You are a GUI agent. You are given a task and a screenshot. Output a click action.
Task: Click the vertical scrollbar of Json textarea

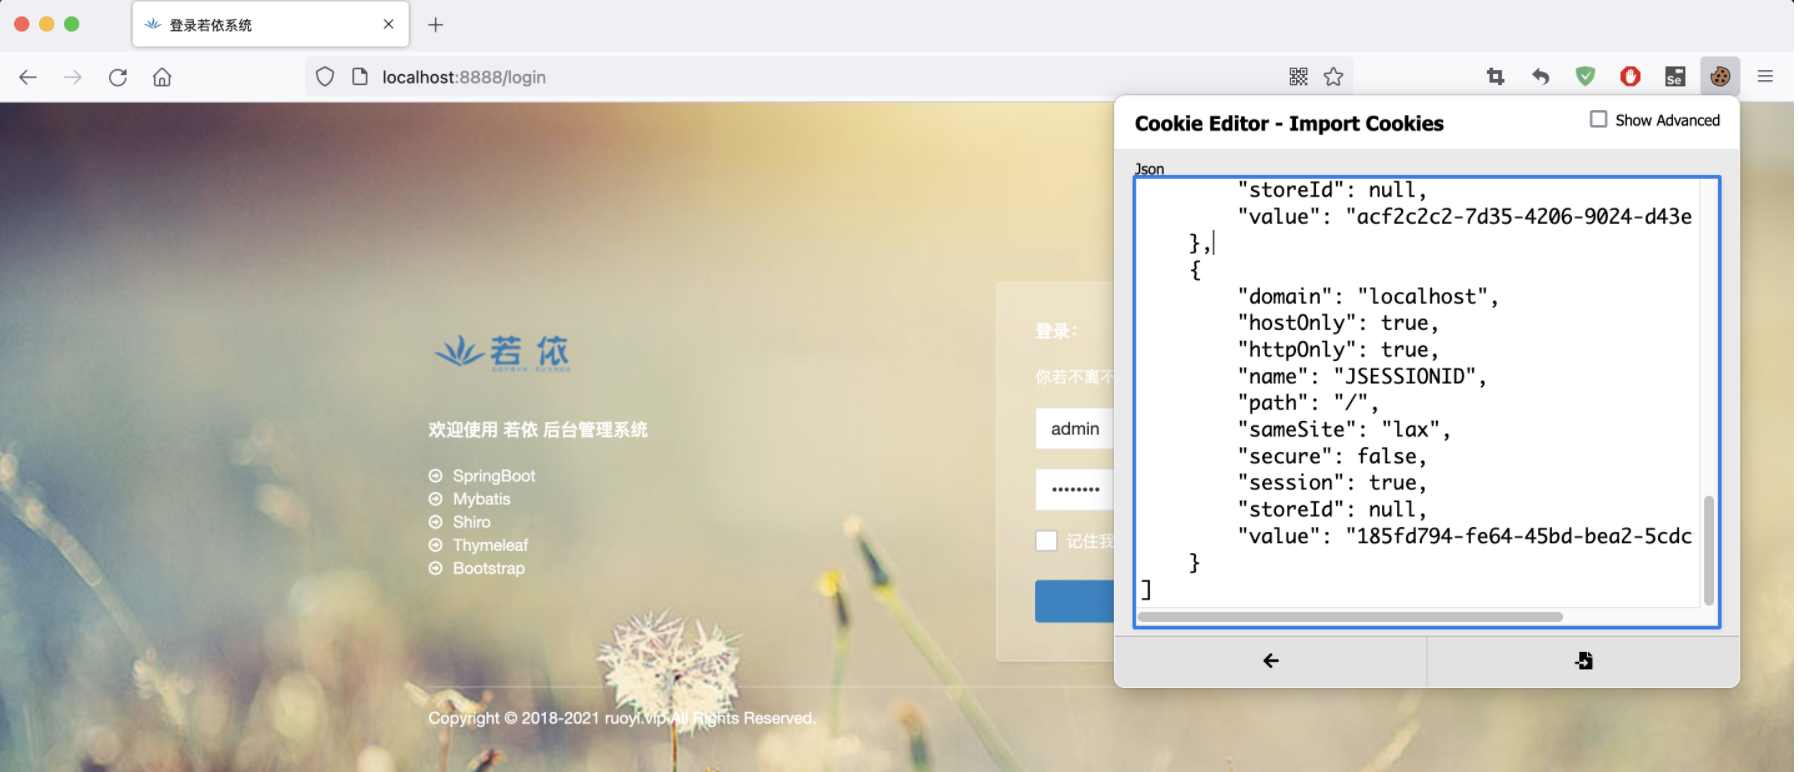coord(1709,549)
